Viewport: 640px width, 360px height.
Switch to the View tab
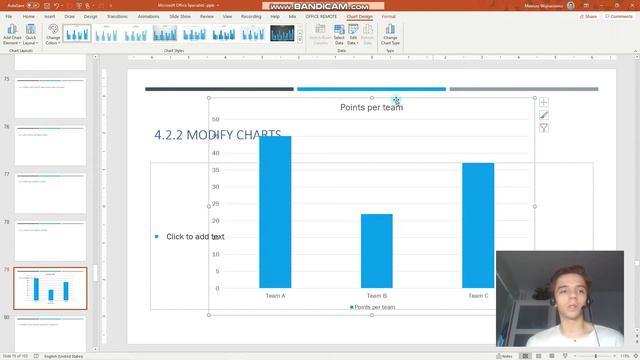(x=227, y=16)
